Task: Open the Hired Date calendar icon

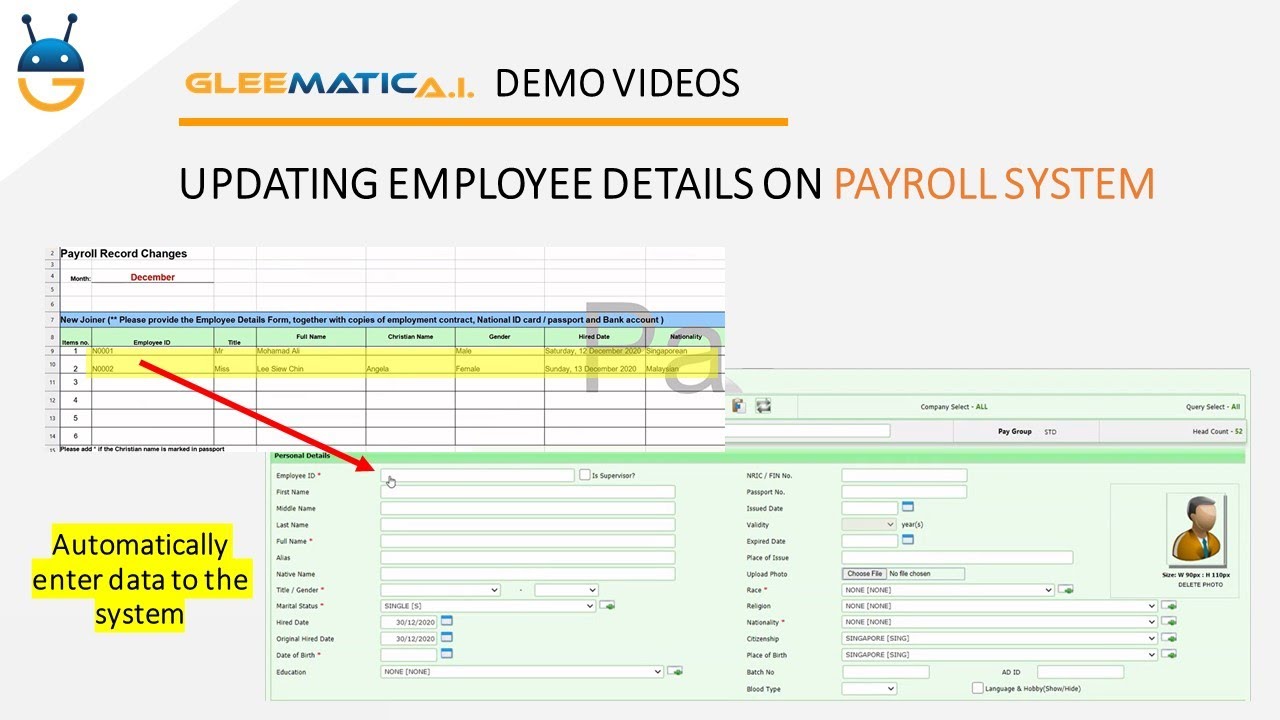Action: pos(447,620)
